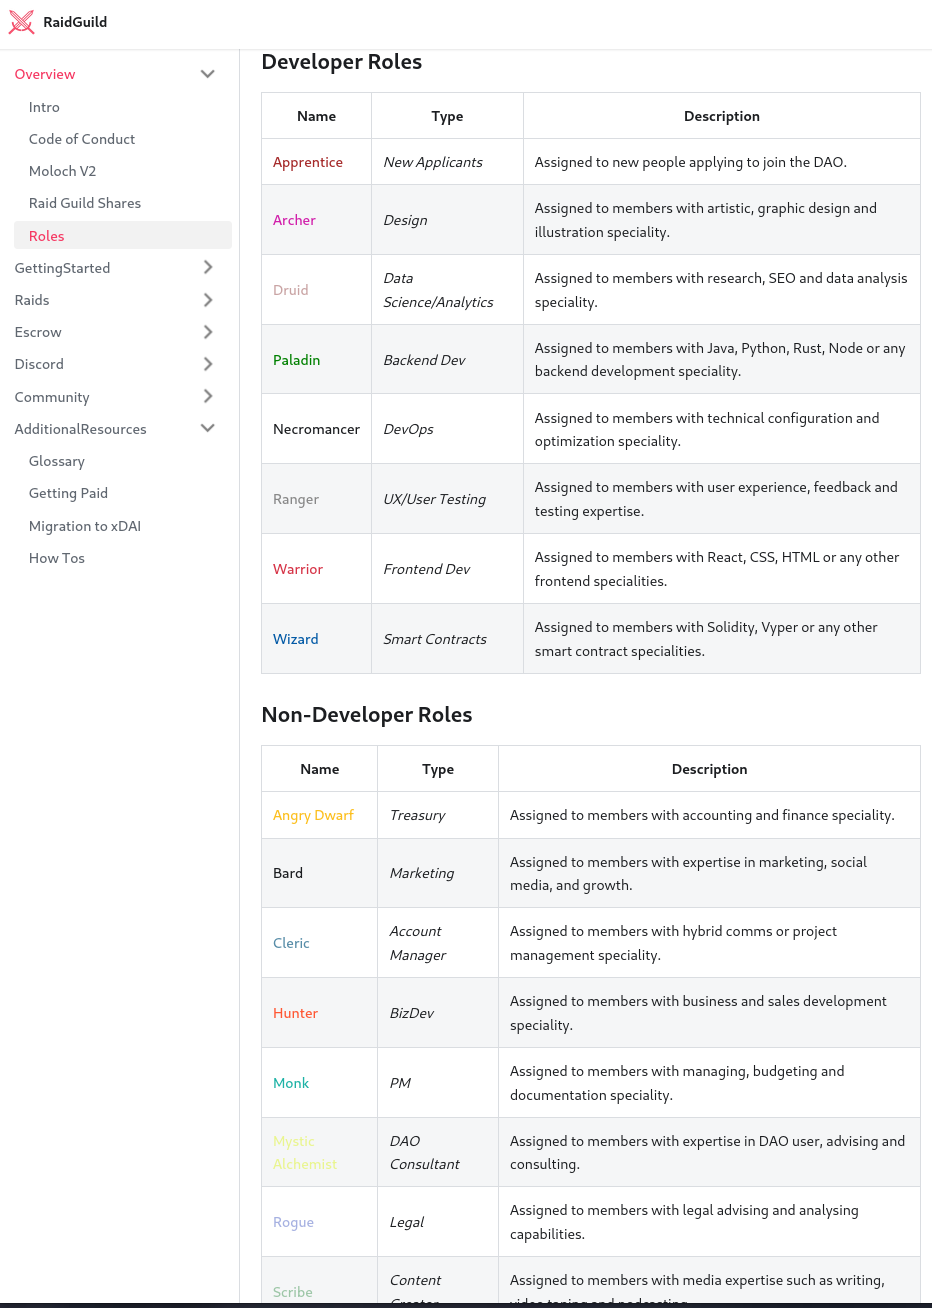The image size is (932, 1308).
Task: Go to the Intro page
Action: tap(44, 107)
